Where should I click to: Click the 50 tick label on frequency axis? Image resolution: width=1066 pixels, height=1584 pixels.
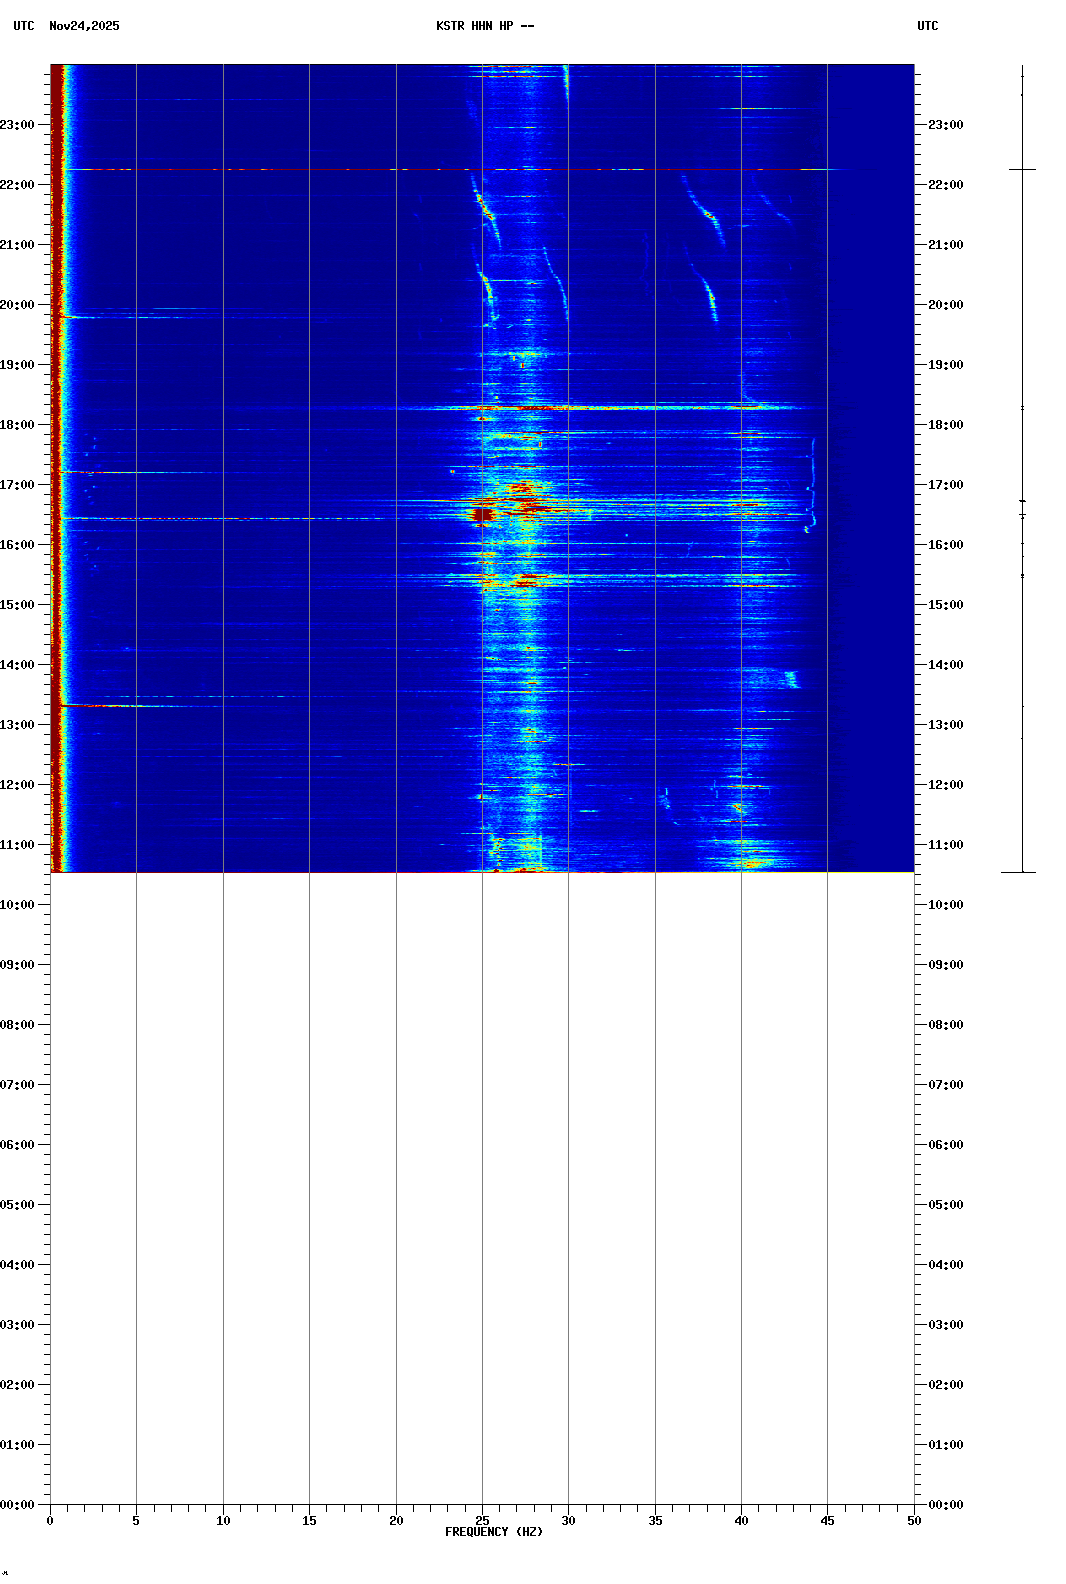click(914, 1520)
